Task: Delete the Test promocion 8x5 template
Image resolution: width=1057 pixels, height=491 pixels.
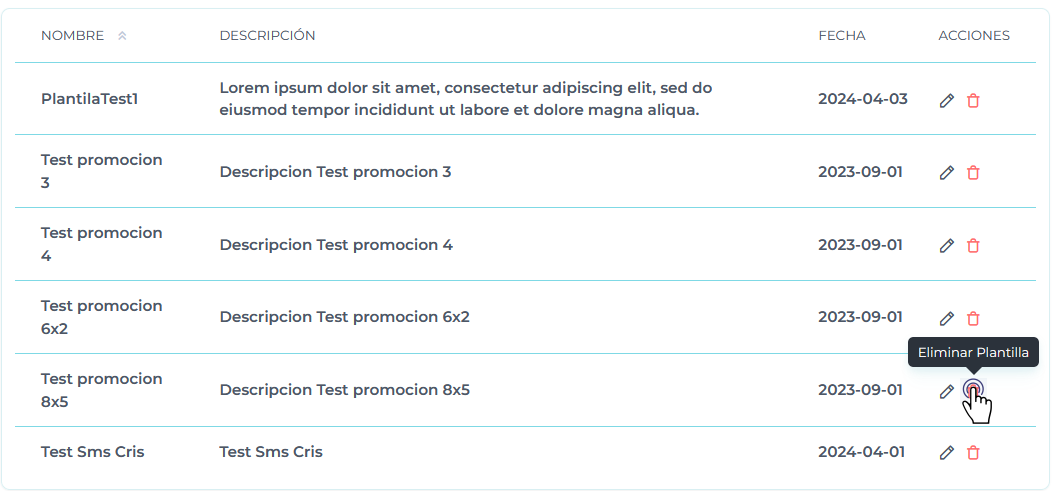Action: [973, 390]
